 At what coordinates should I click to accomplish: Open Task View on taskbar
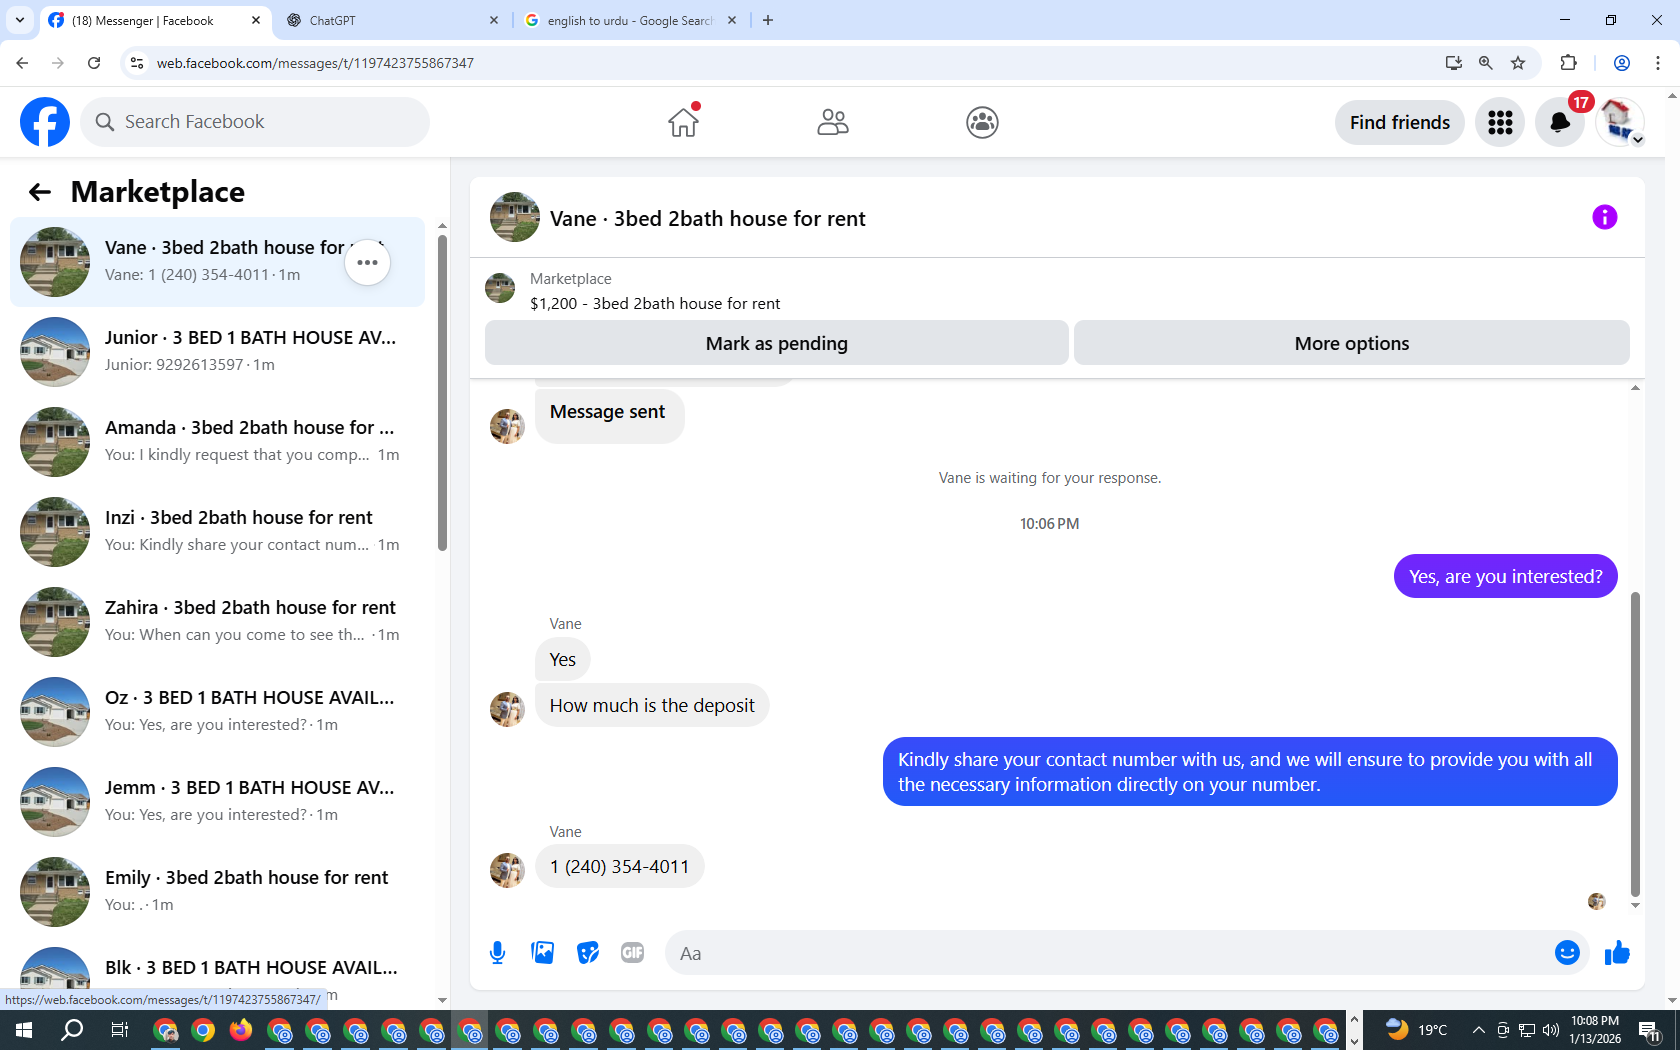119,1030
